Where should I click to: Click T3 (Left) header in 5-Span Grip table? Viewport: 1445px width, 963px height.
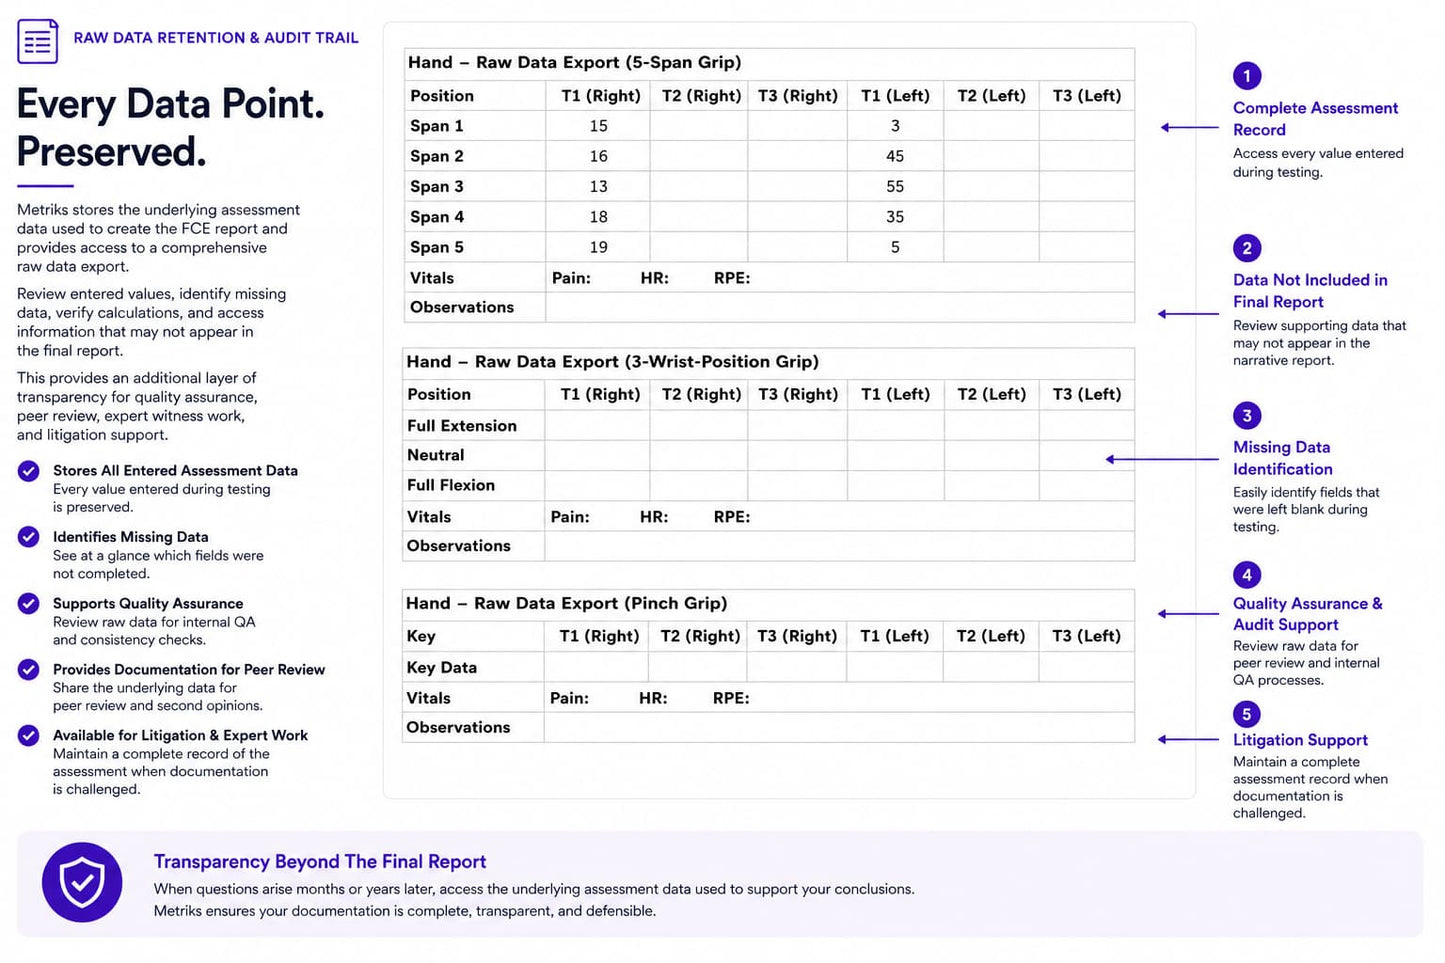1086,96
